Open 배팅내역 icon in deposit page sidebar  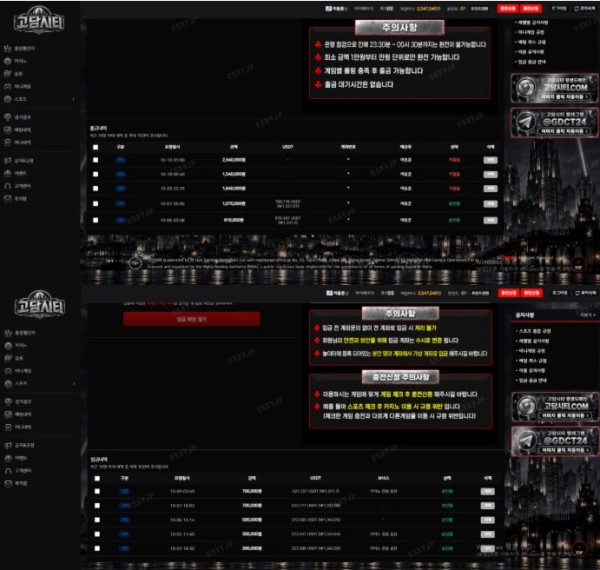pos(8,414)
